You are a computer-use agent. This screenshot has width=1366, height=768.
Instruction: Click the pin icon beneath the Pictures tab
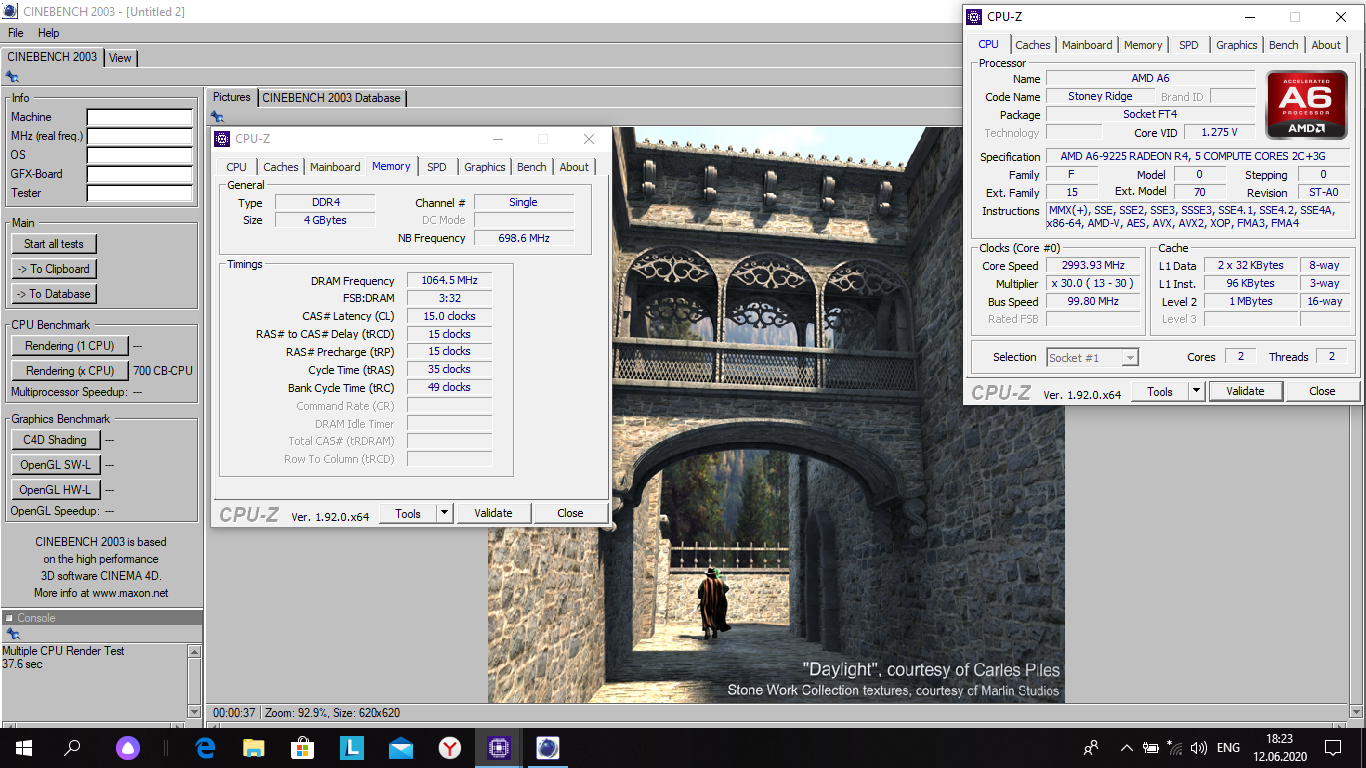(217, 117)
